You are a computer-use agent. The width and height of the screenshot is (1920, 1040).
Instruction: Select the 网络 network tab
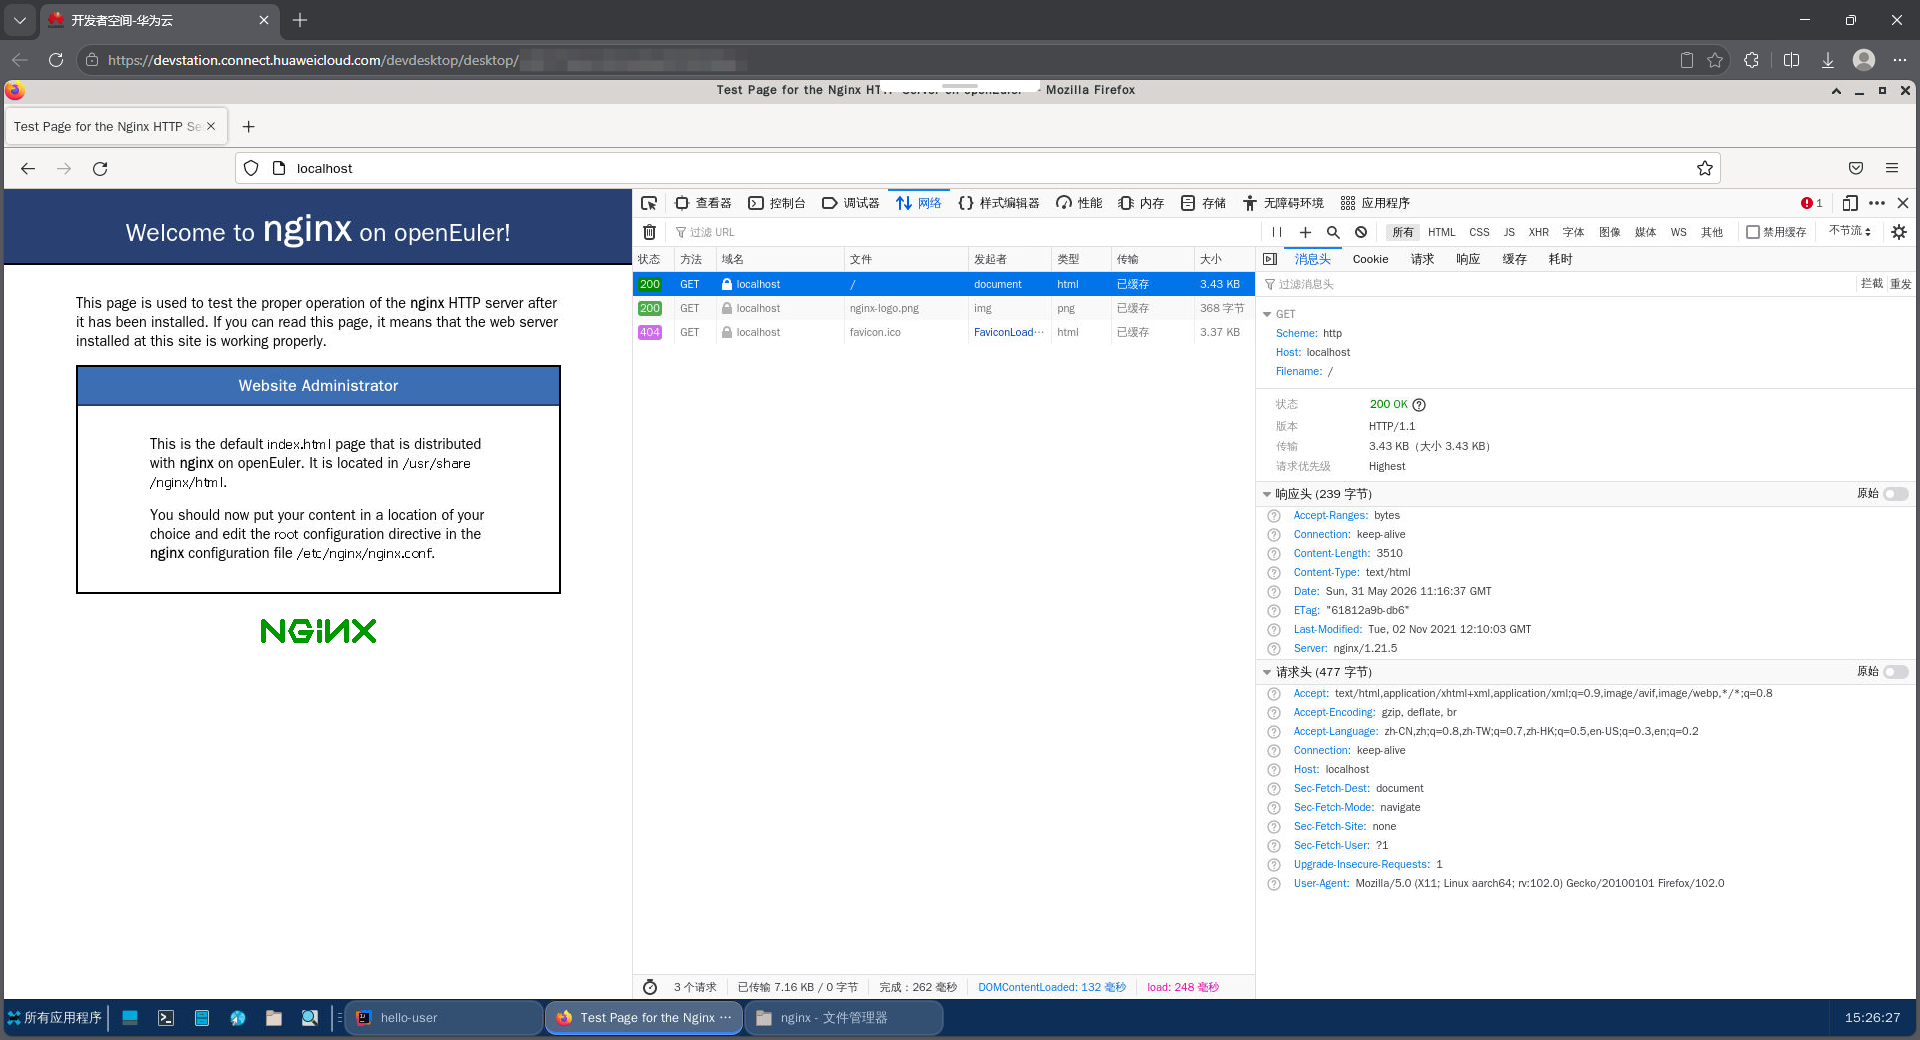(x=919, y=203)
